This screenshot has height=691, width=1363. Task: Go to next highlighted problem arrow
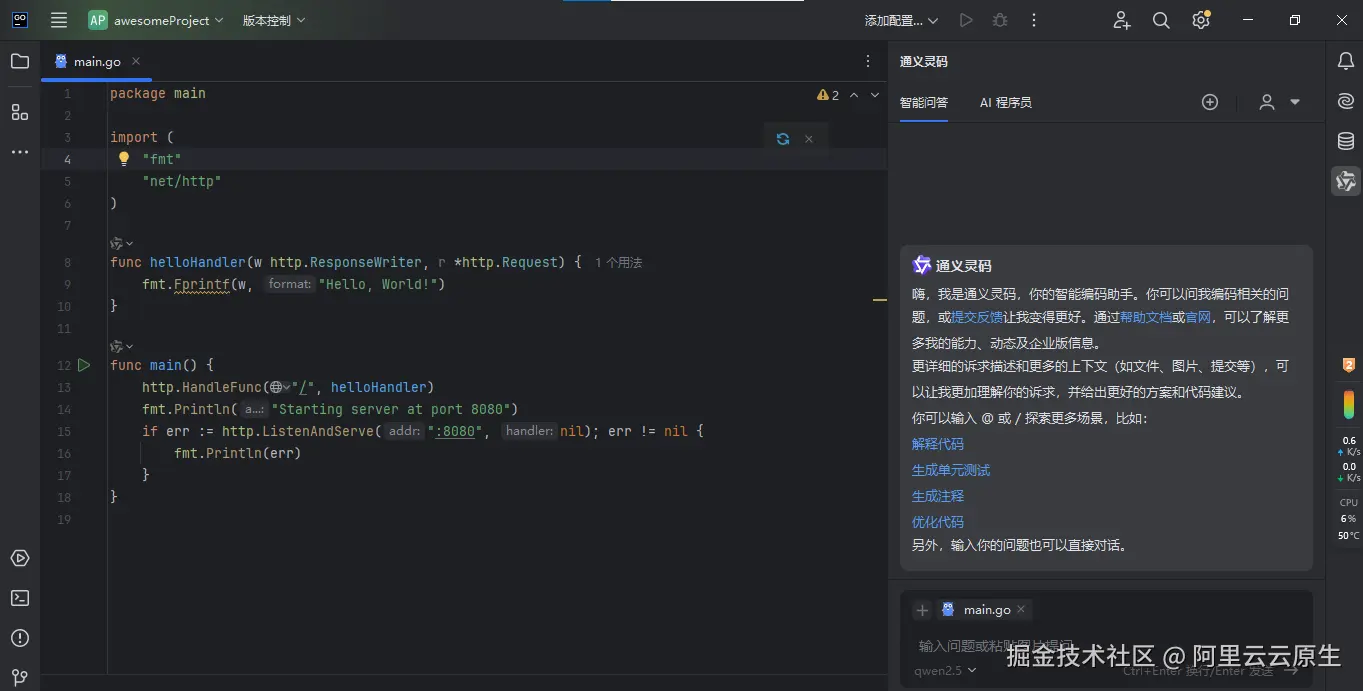(875, 95)
